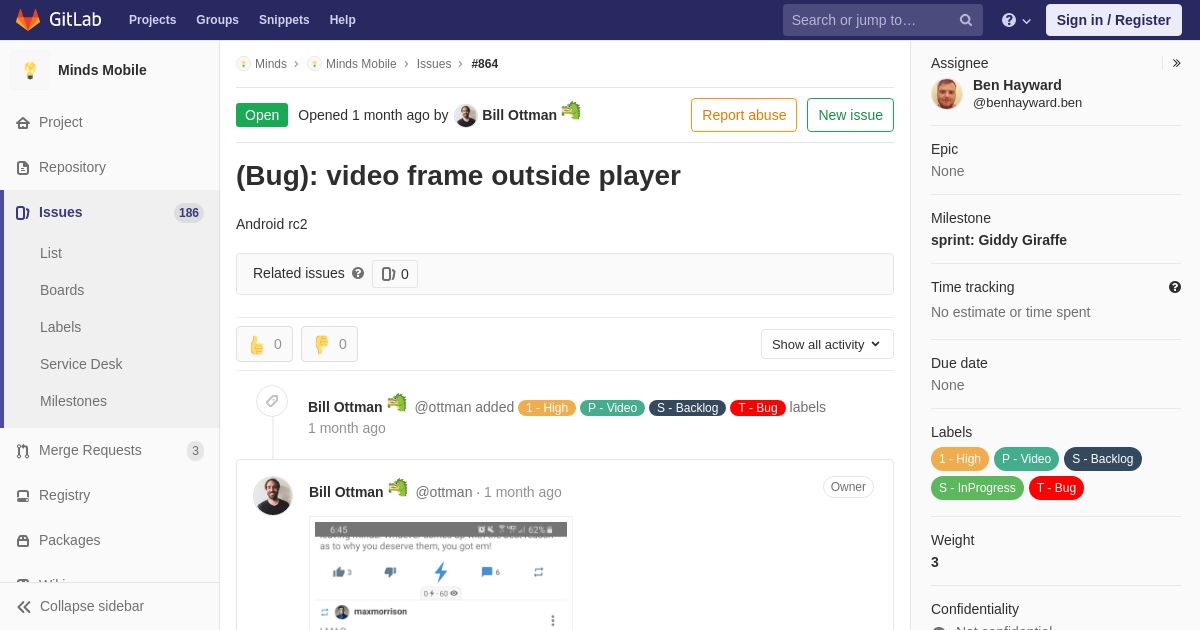Viewport: 1200px width, 630px height.
Task: Click the @benhayward.ben username
Action: pyautogui.click(x=1027, y=102)
